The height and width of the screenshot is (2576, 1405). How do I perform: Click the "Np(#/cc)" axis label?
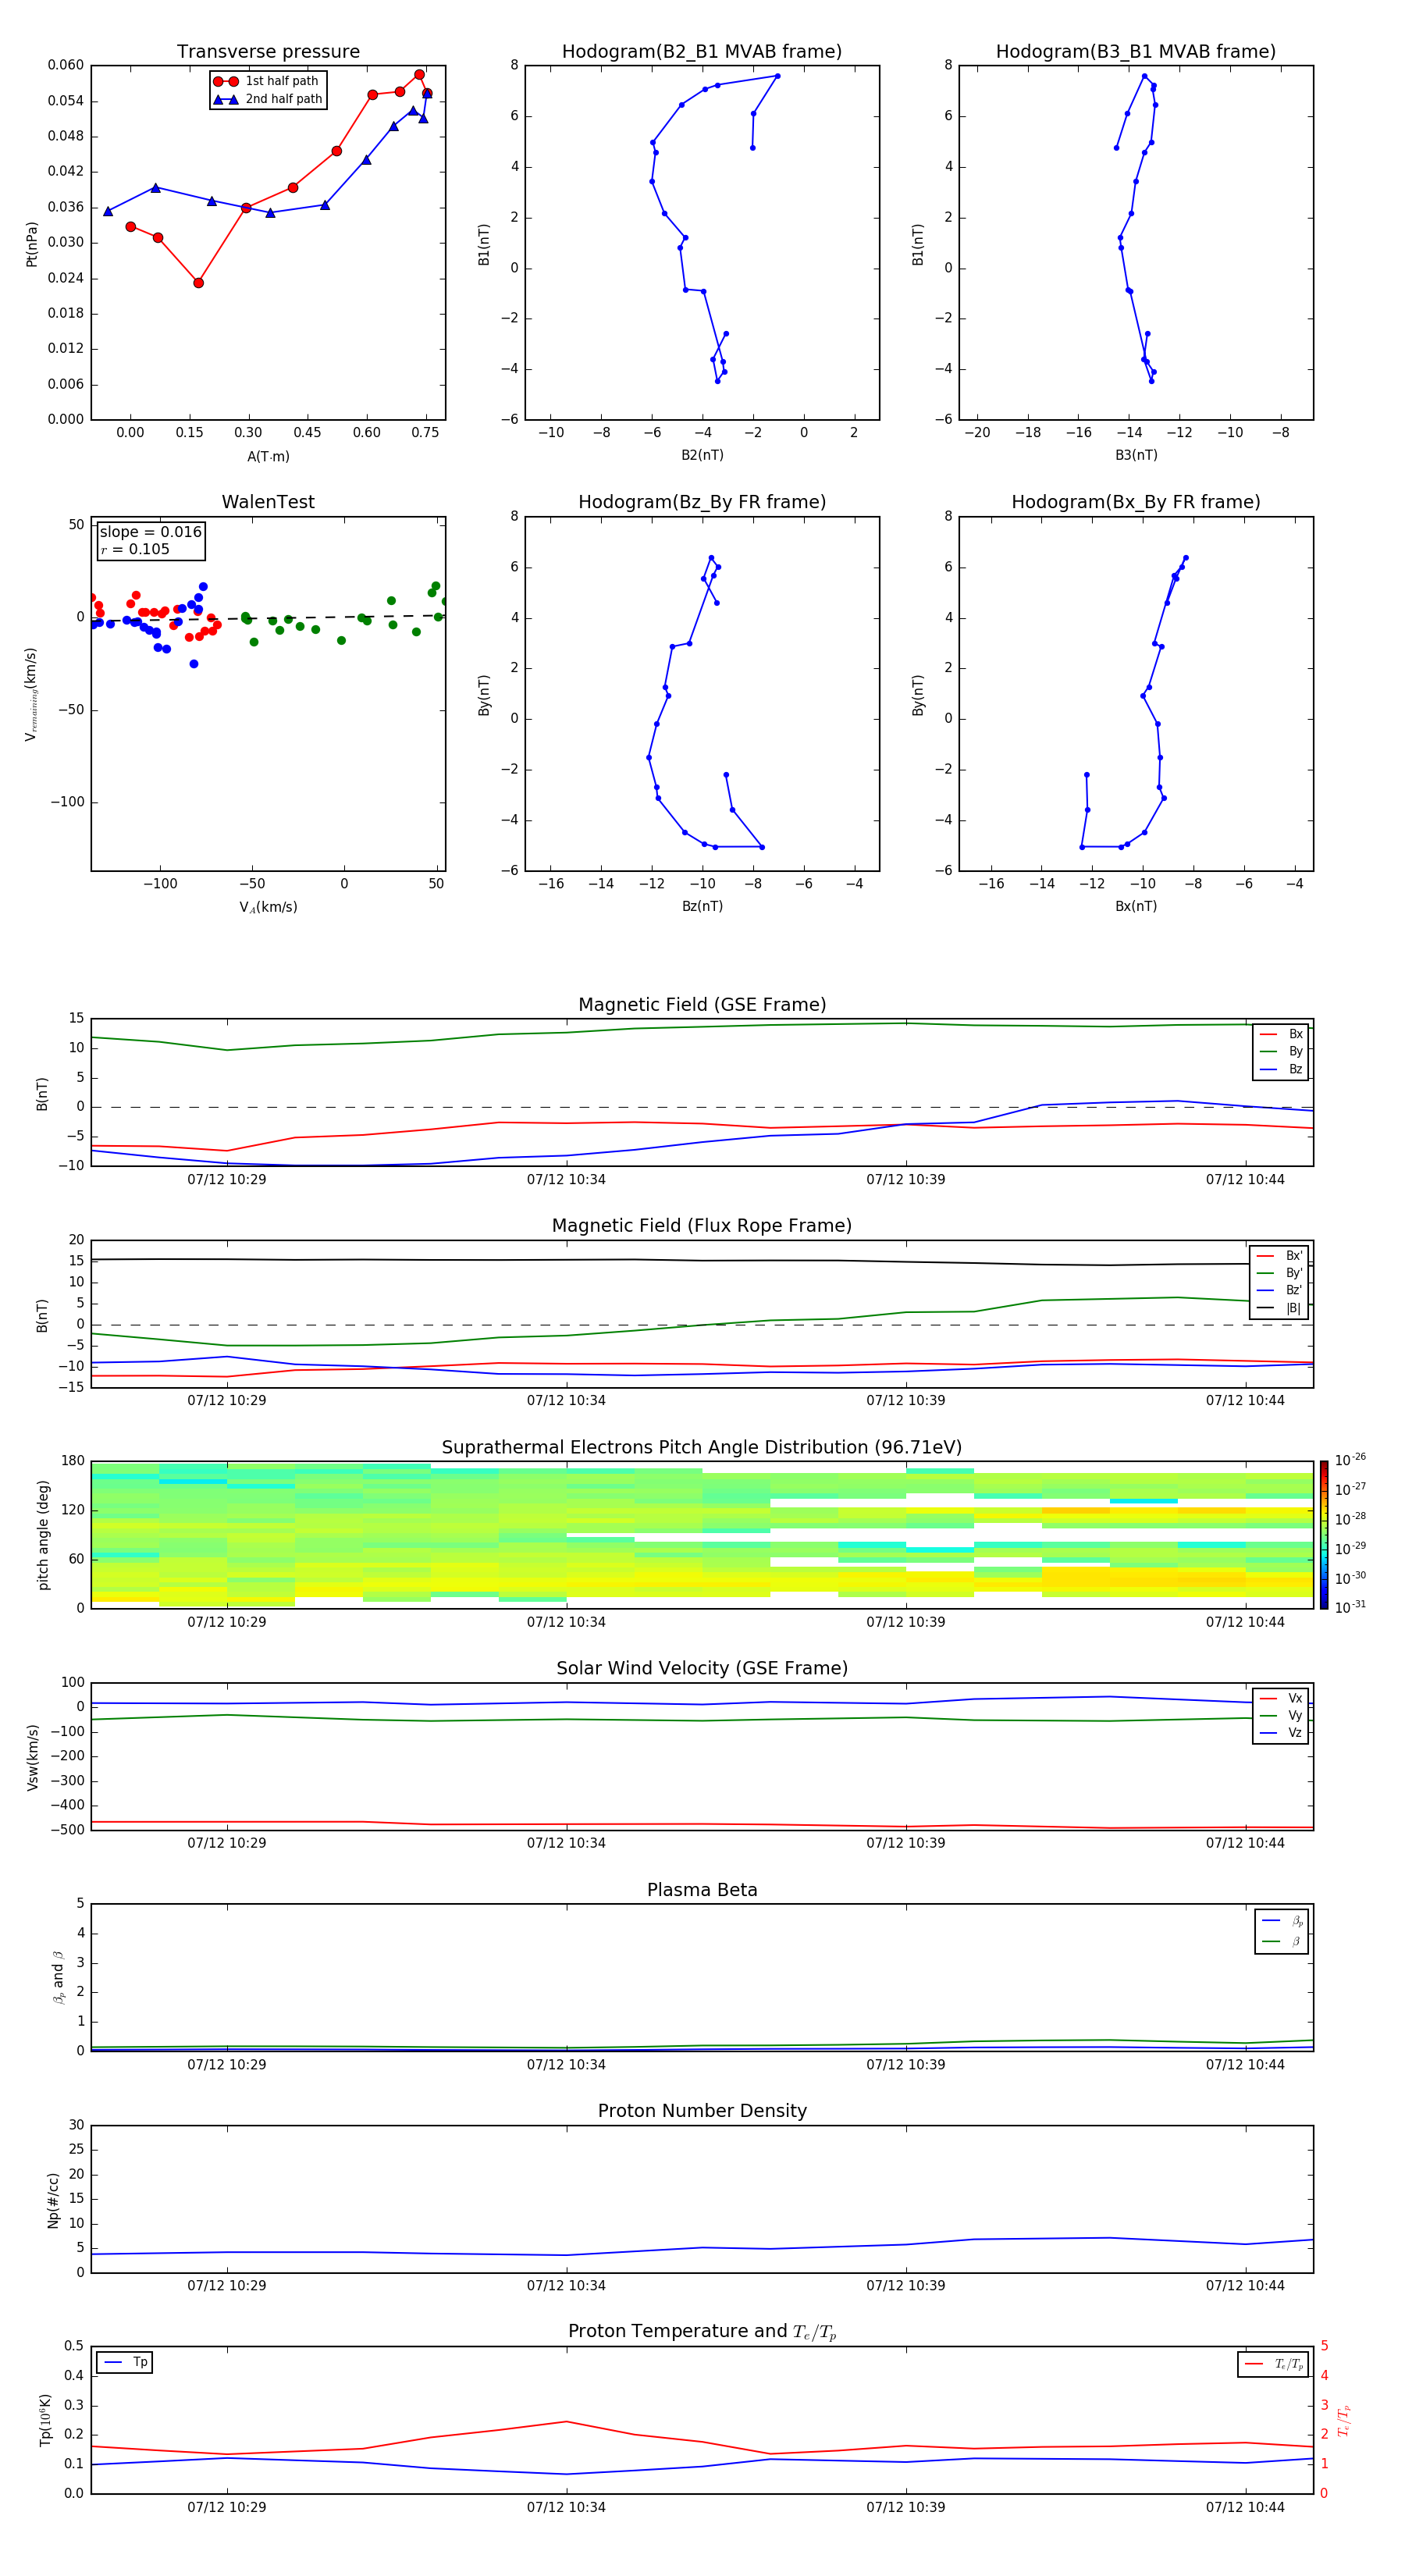coord(54,2200)
